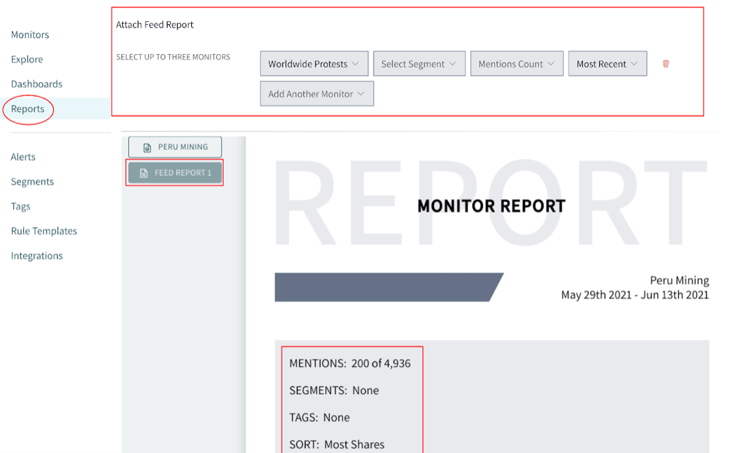Open Dashboards in the sidebar

(36, 84)
